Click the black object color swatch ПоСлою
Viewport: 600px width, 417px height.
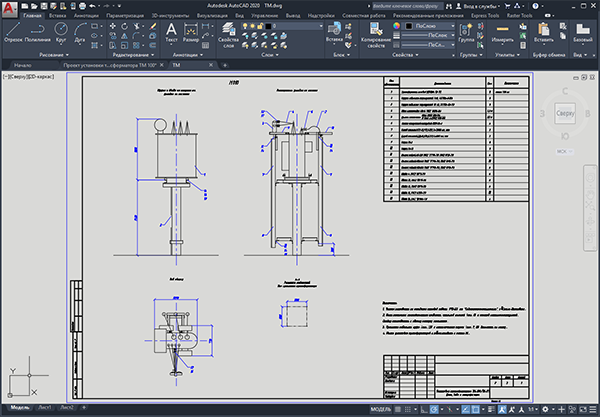(x=409, y=26)
